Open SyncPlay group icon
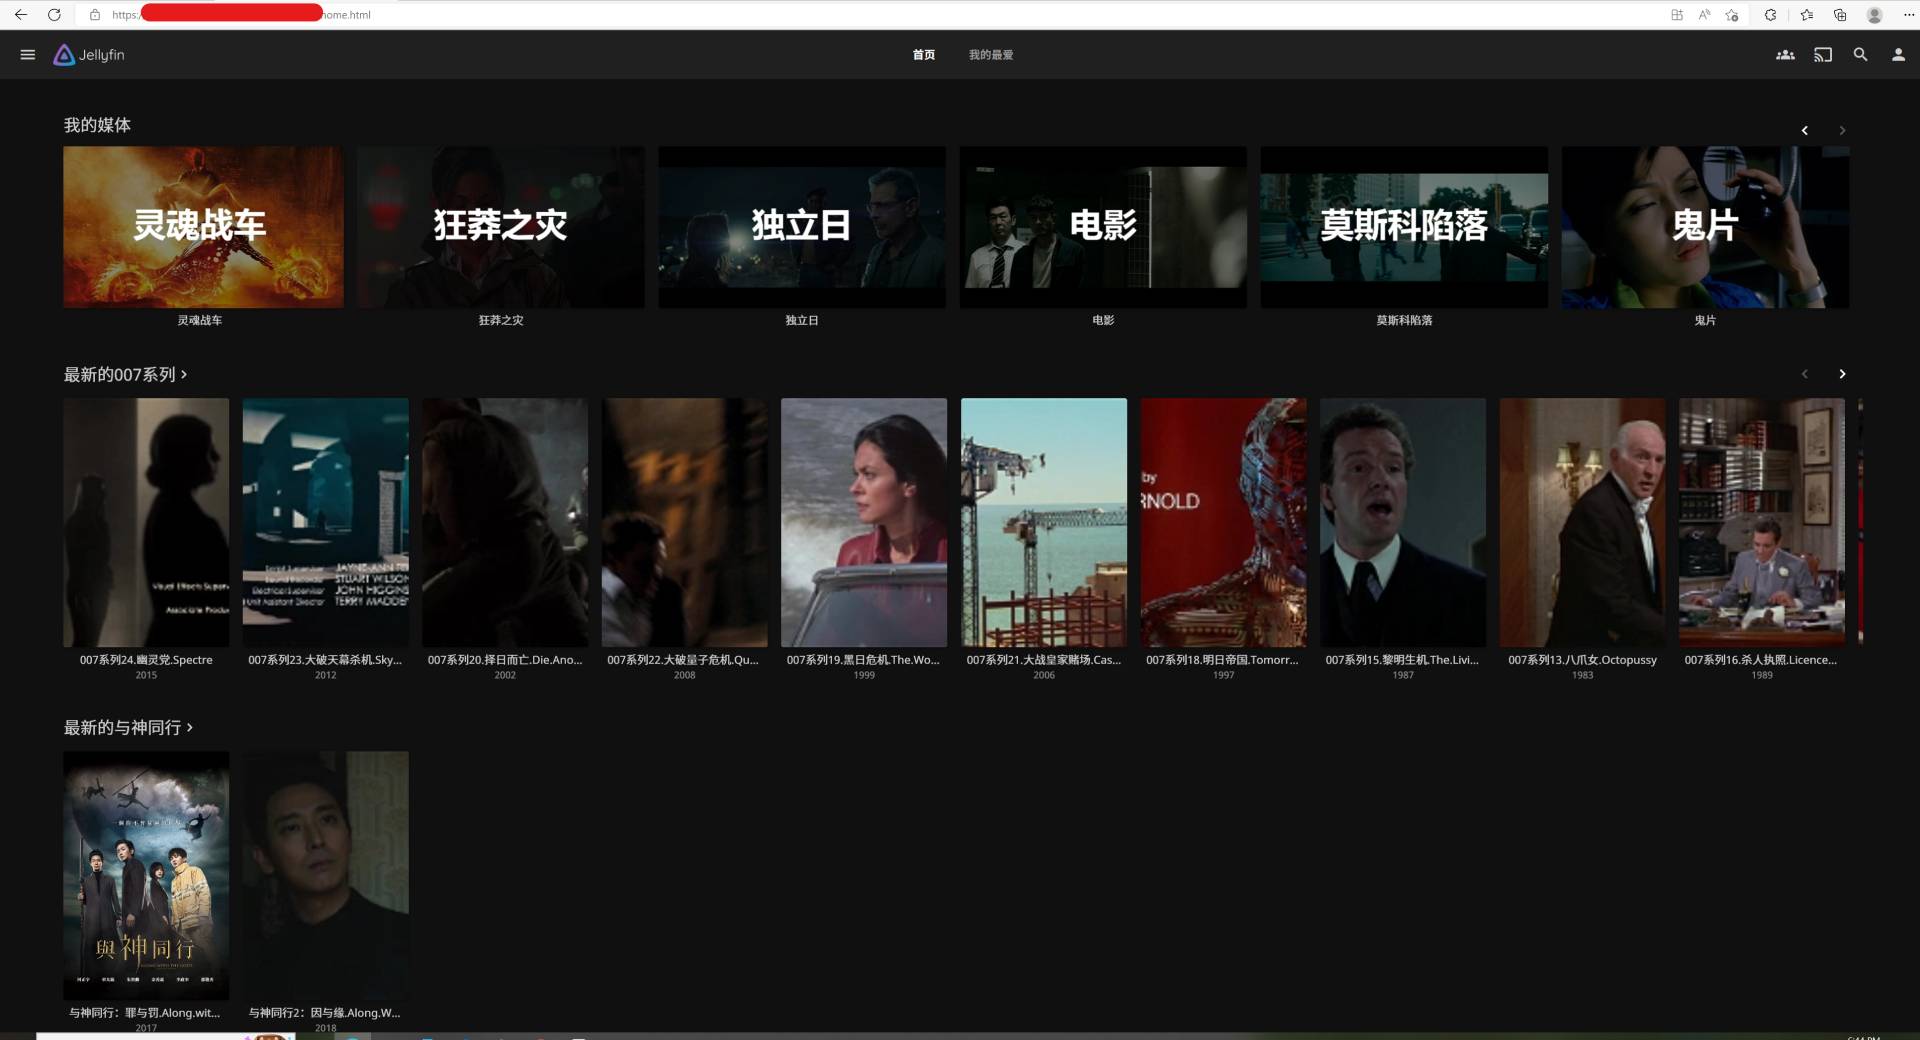 [x=1785, y=55]
